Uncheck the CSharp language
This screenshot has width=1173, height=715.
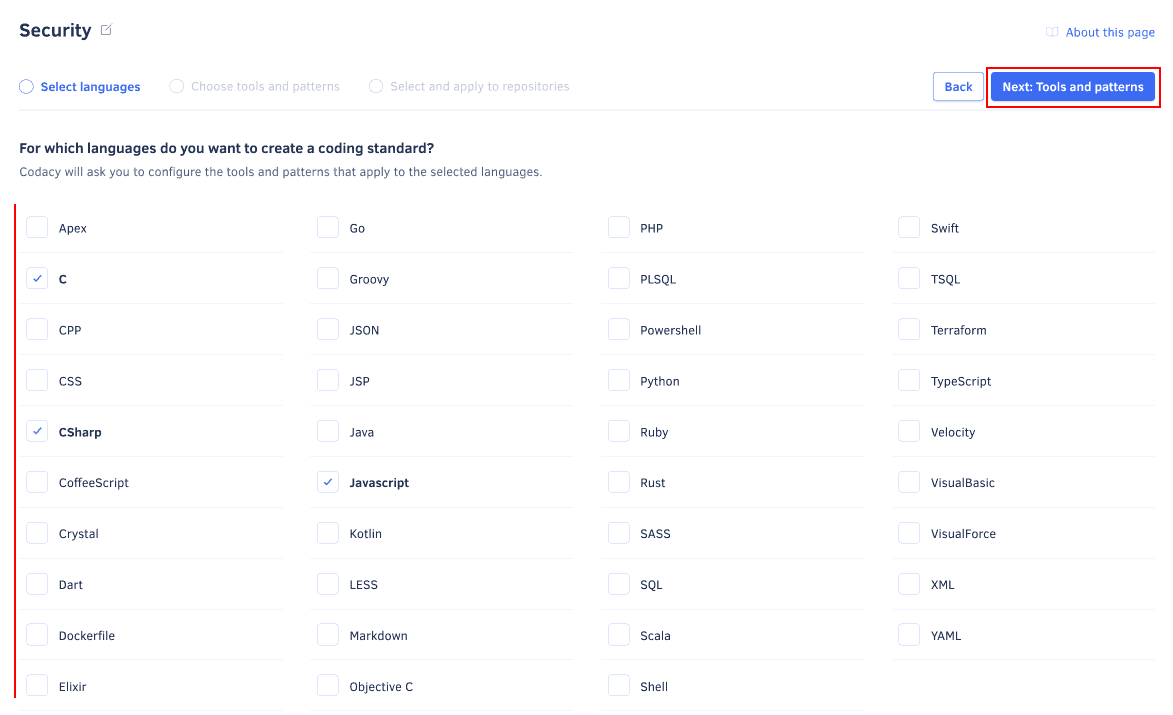click(37, 431)
